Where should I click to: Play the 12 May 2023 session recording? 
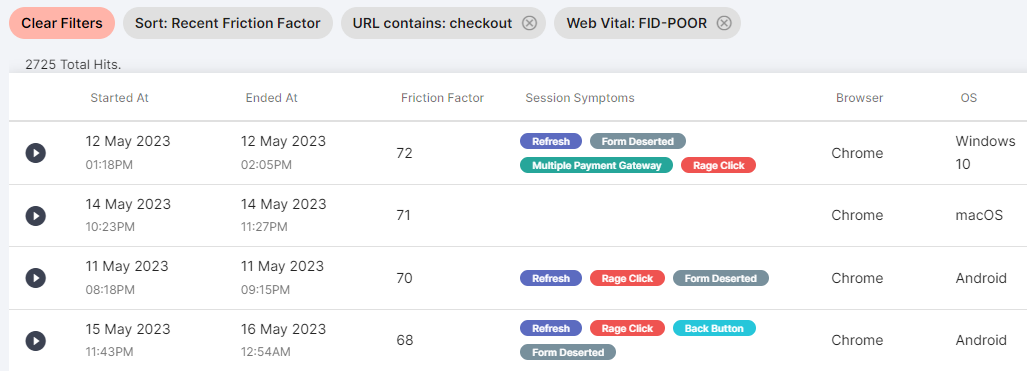(35, 153)
